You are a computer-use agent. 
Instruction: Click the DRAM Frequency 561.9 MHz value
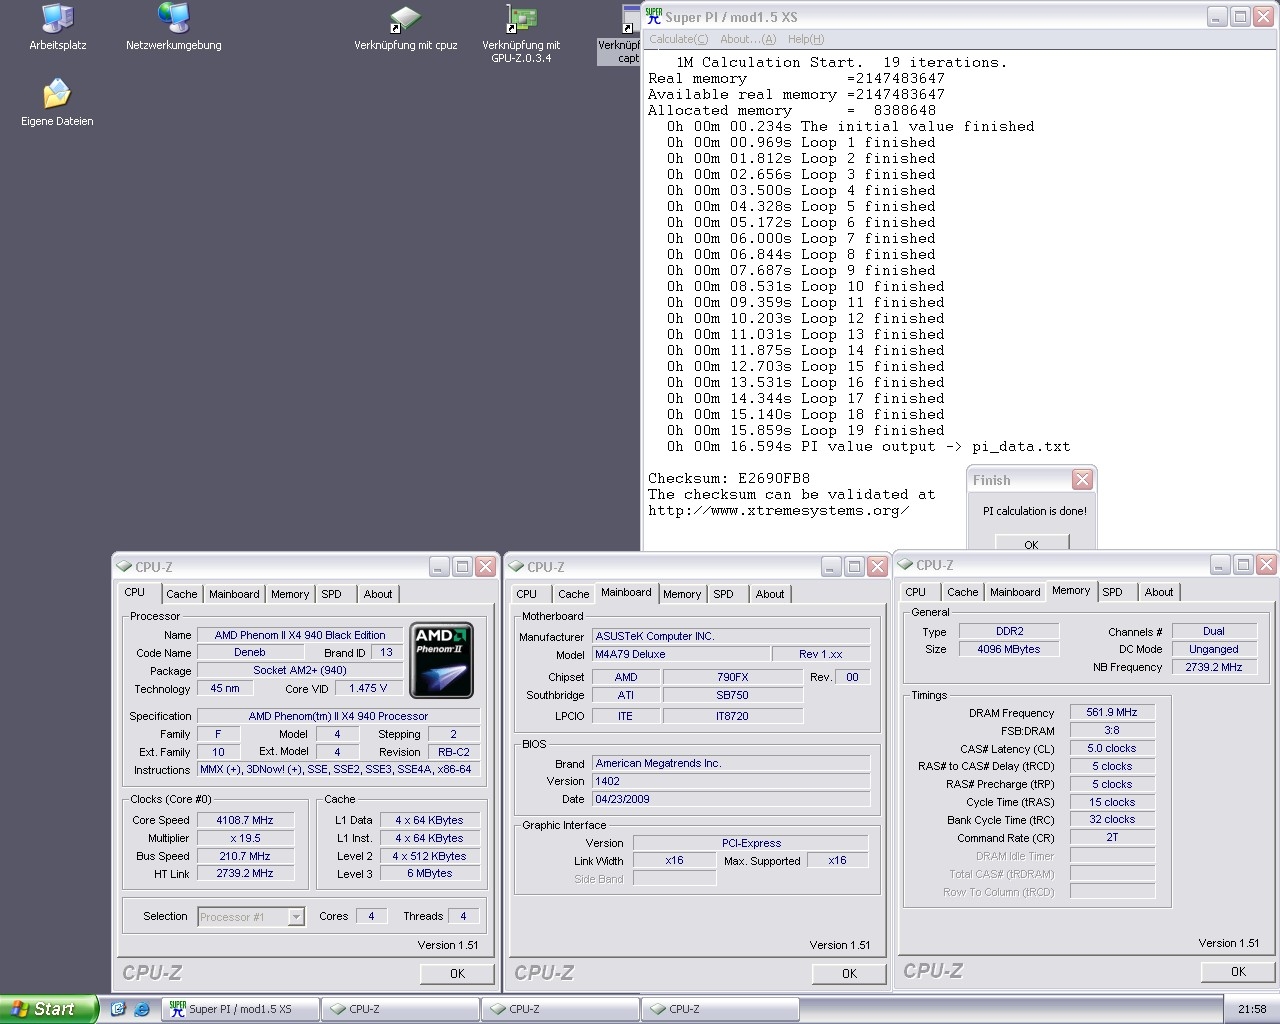1112,713
